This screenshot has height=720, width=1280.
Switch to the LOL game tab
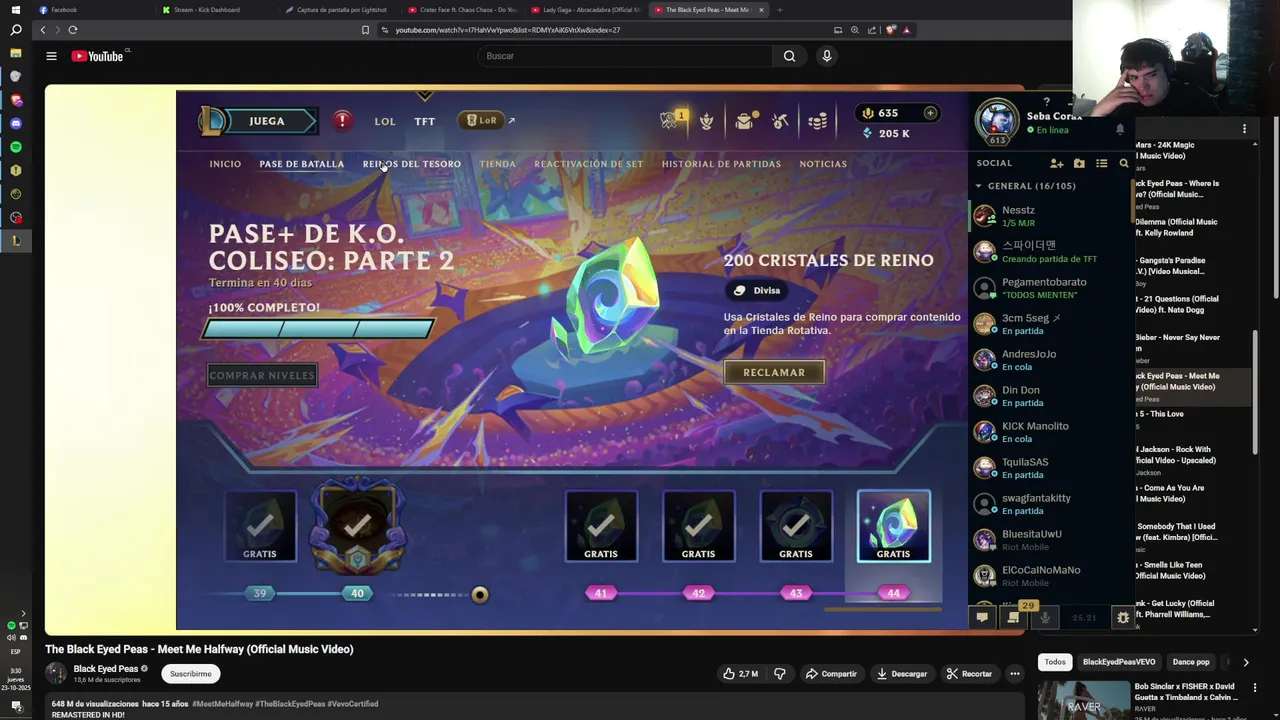(385, 121)
